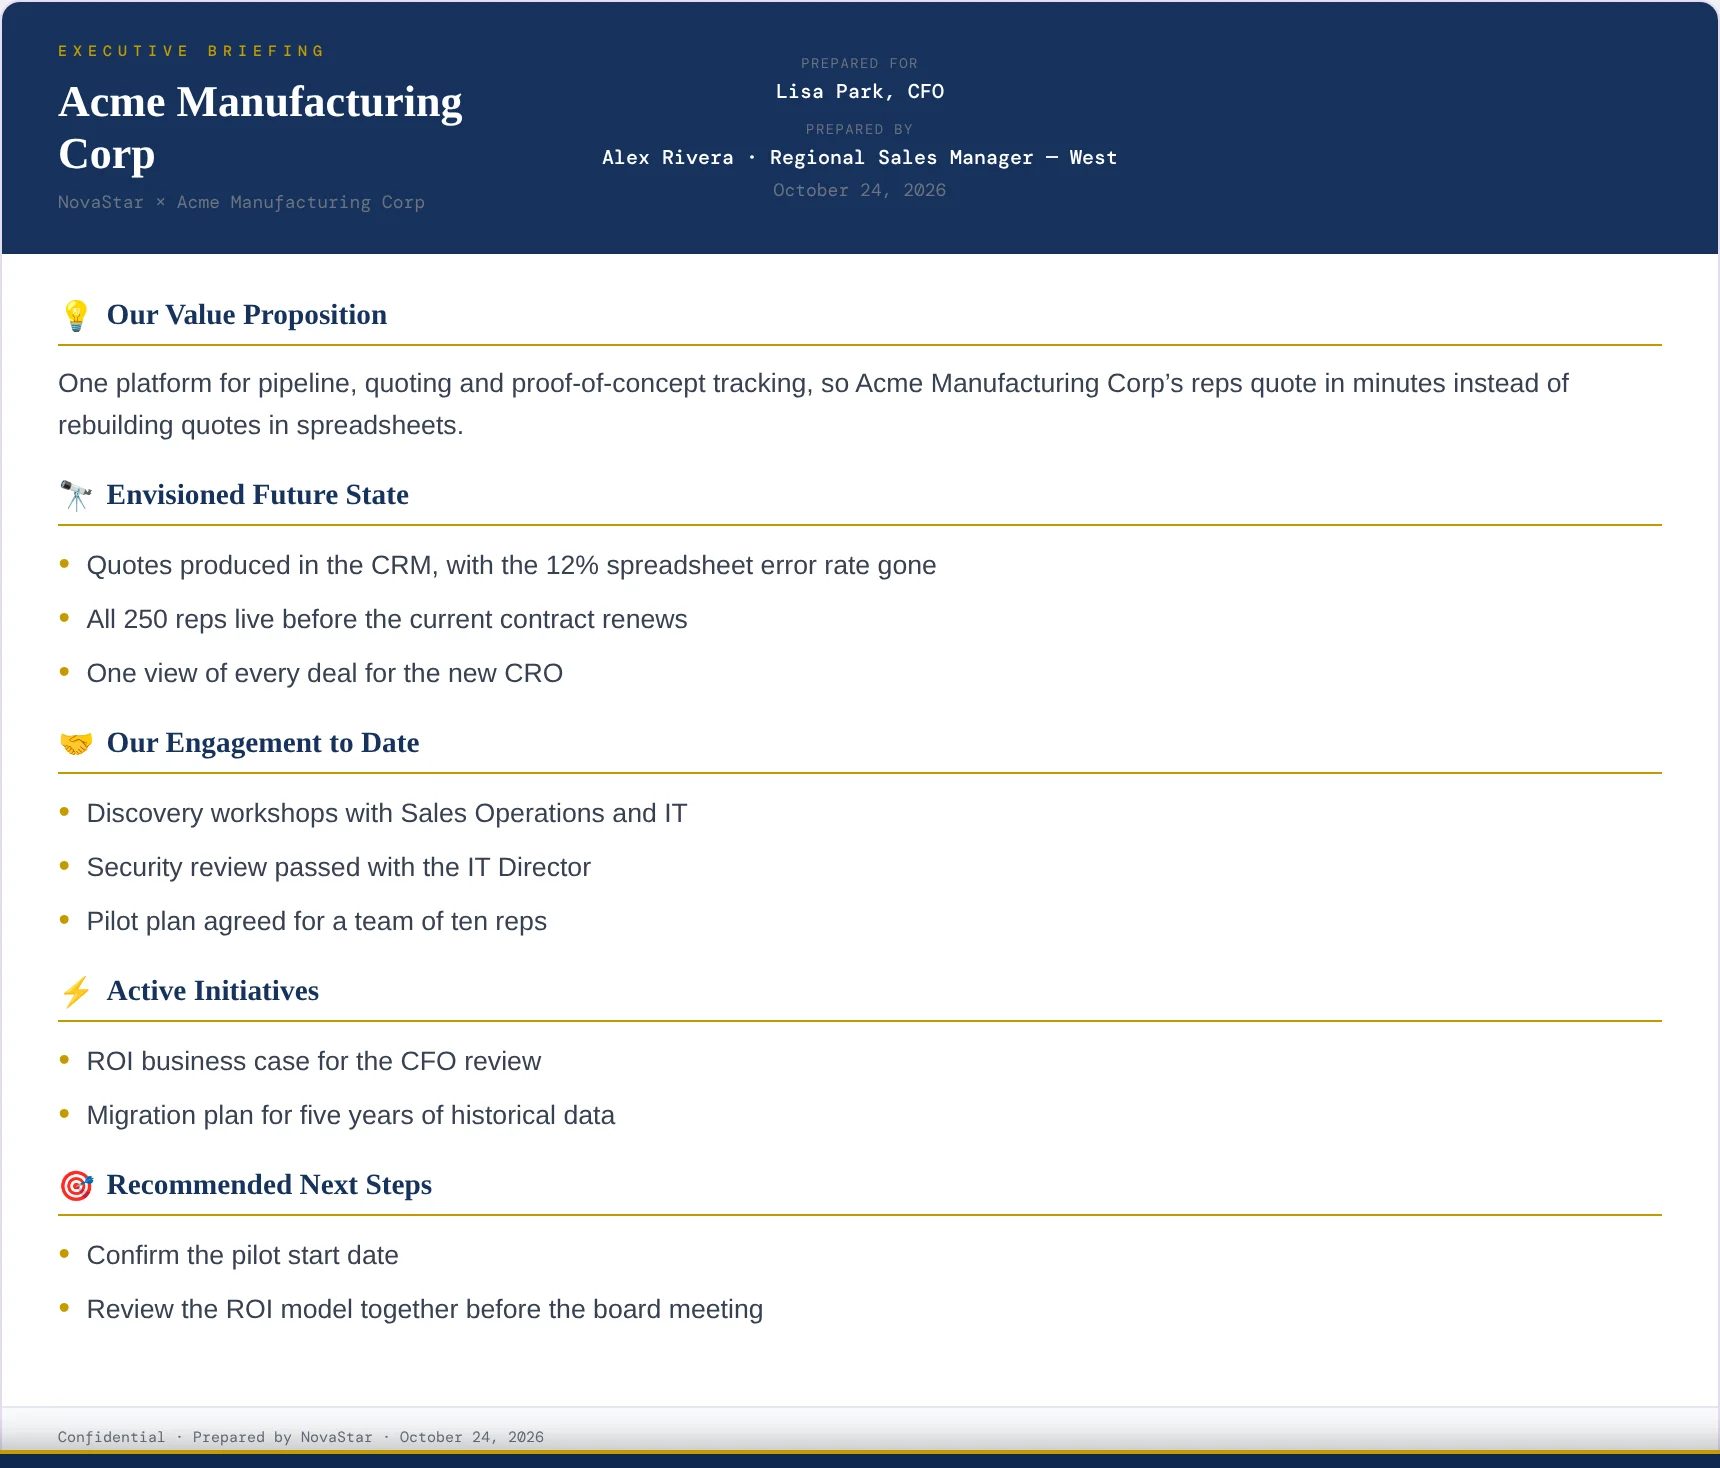
Task: Click 'Pilot plan agreed for a team of ten reps'
Action: tap(316, 921)
